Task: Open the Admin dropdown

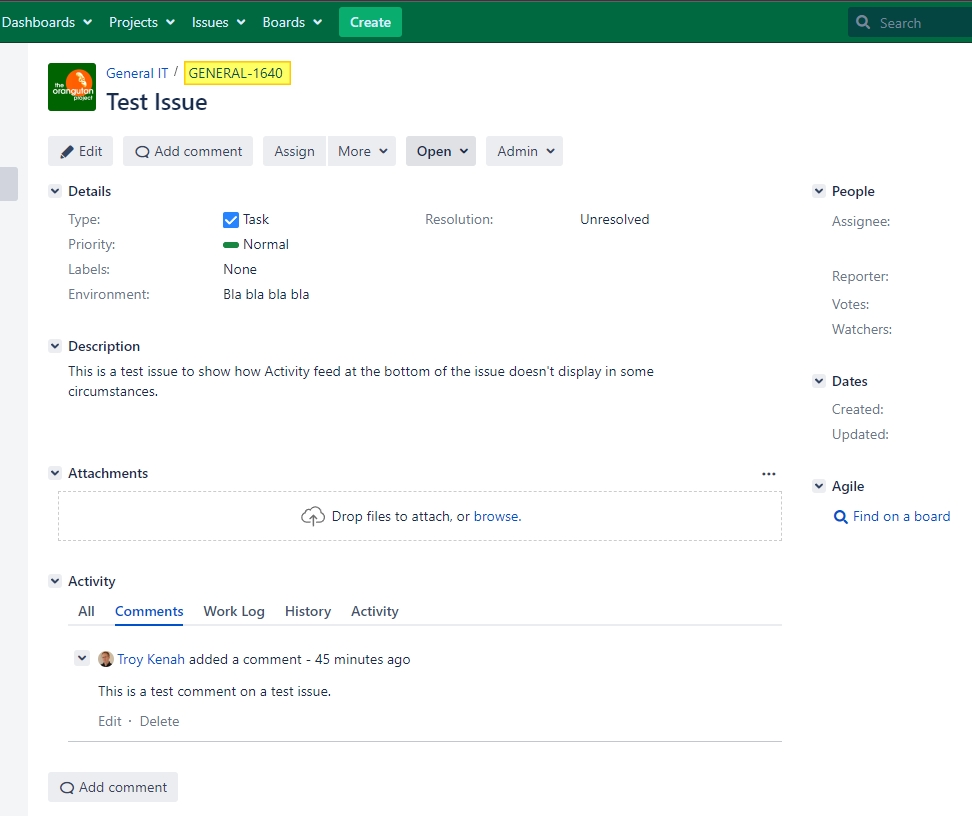Action: [x=524, y=151]
